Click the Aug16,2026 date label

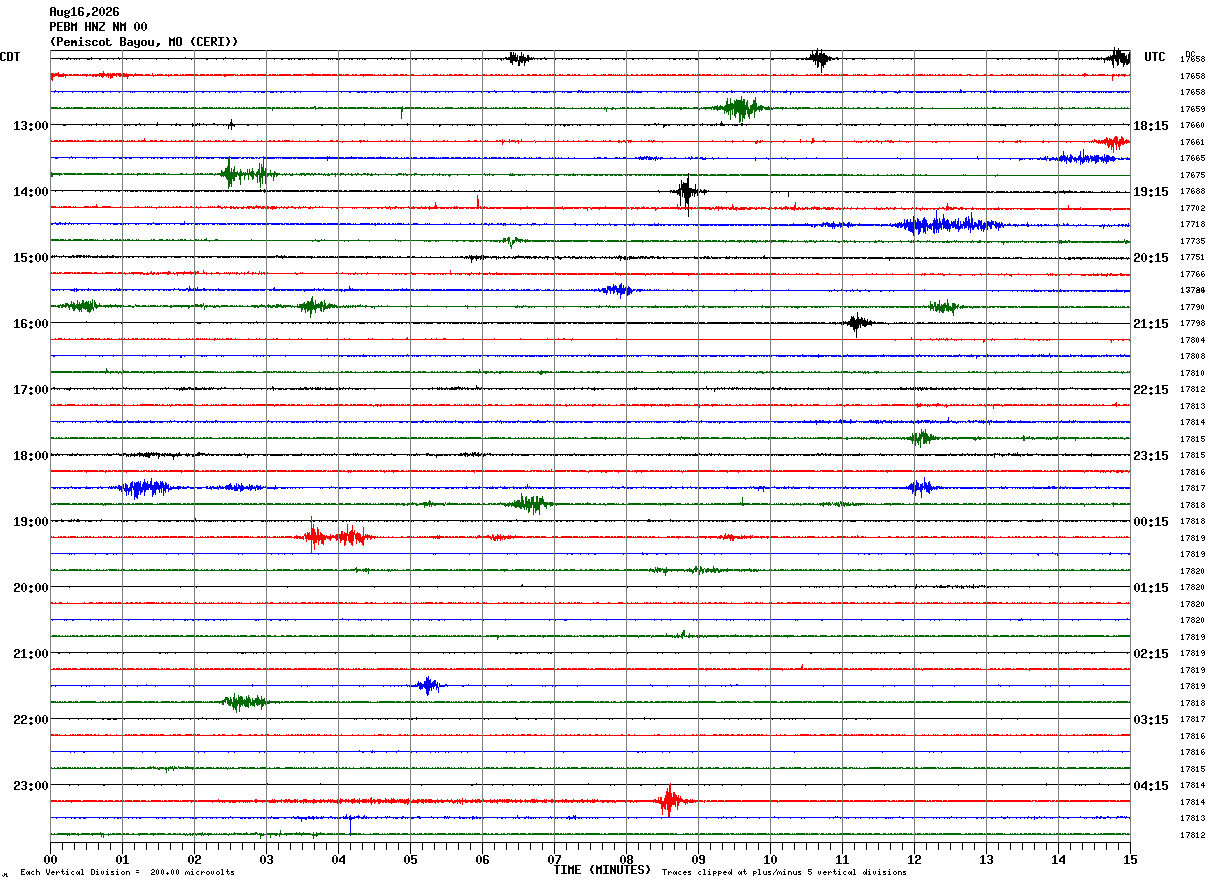coord(84,12)
